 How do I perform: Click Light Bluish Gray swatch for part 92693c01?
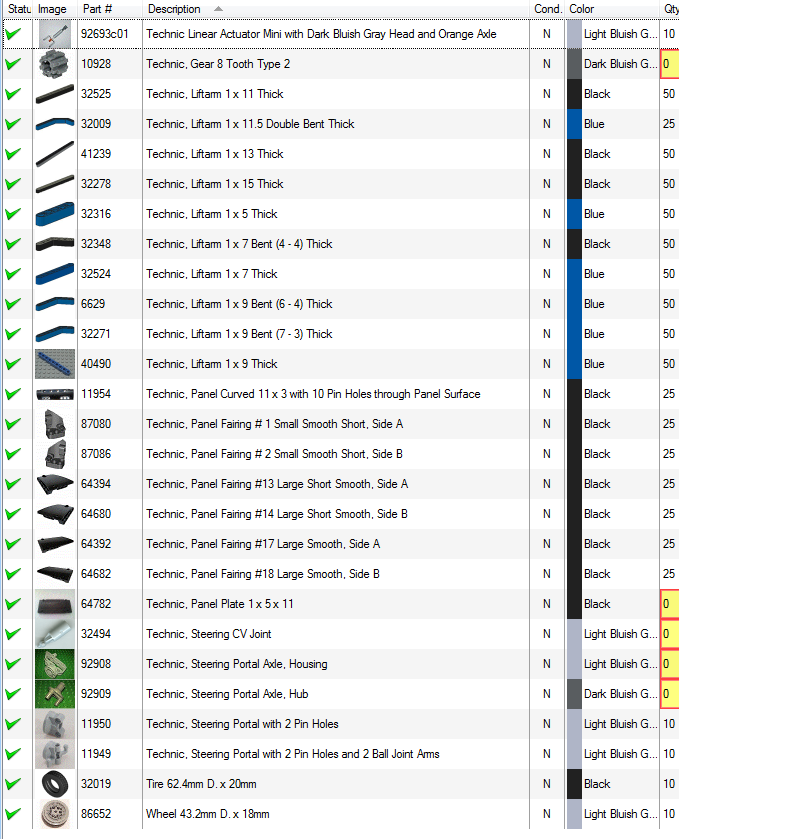coord(574,34)
